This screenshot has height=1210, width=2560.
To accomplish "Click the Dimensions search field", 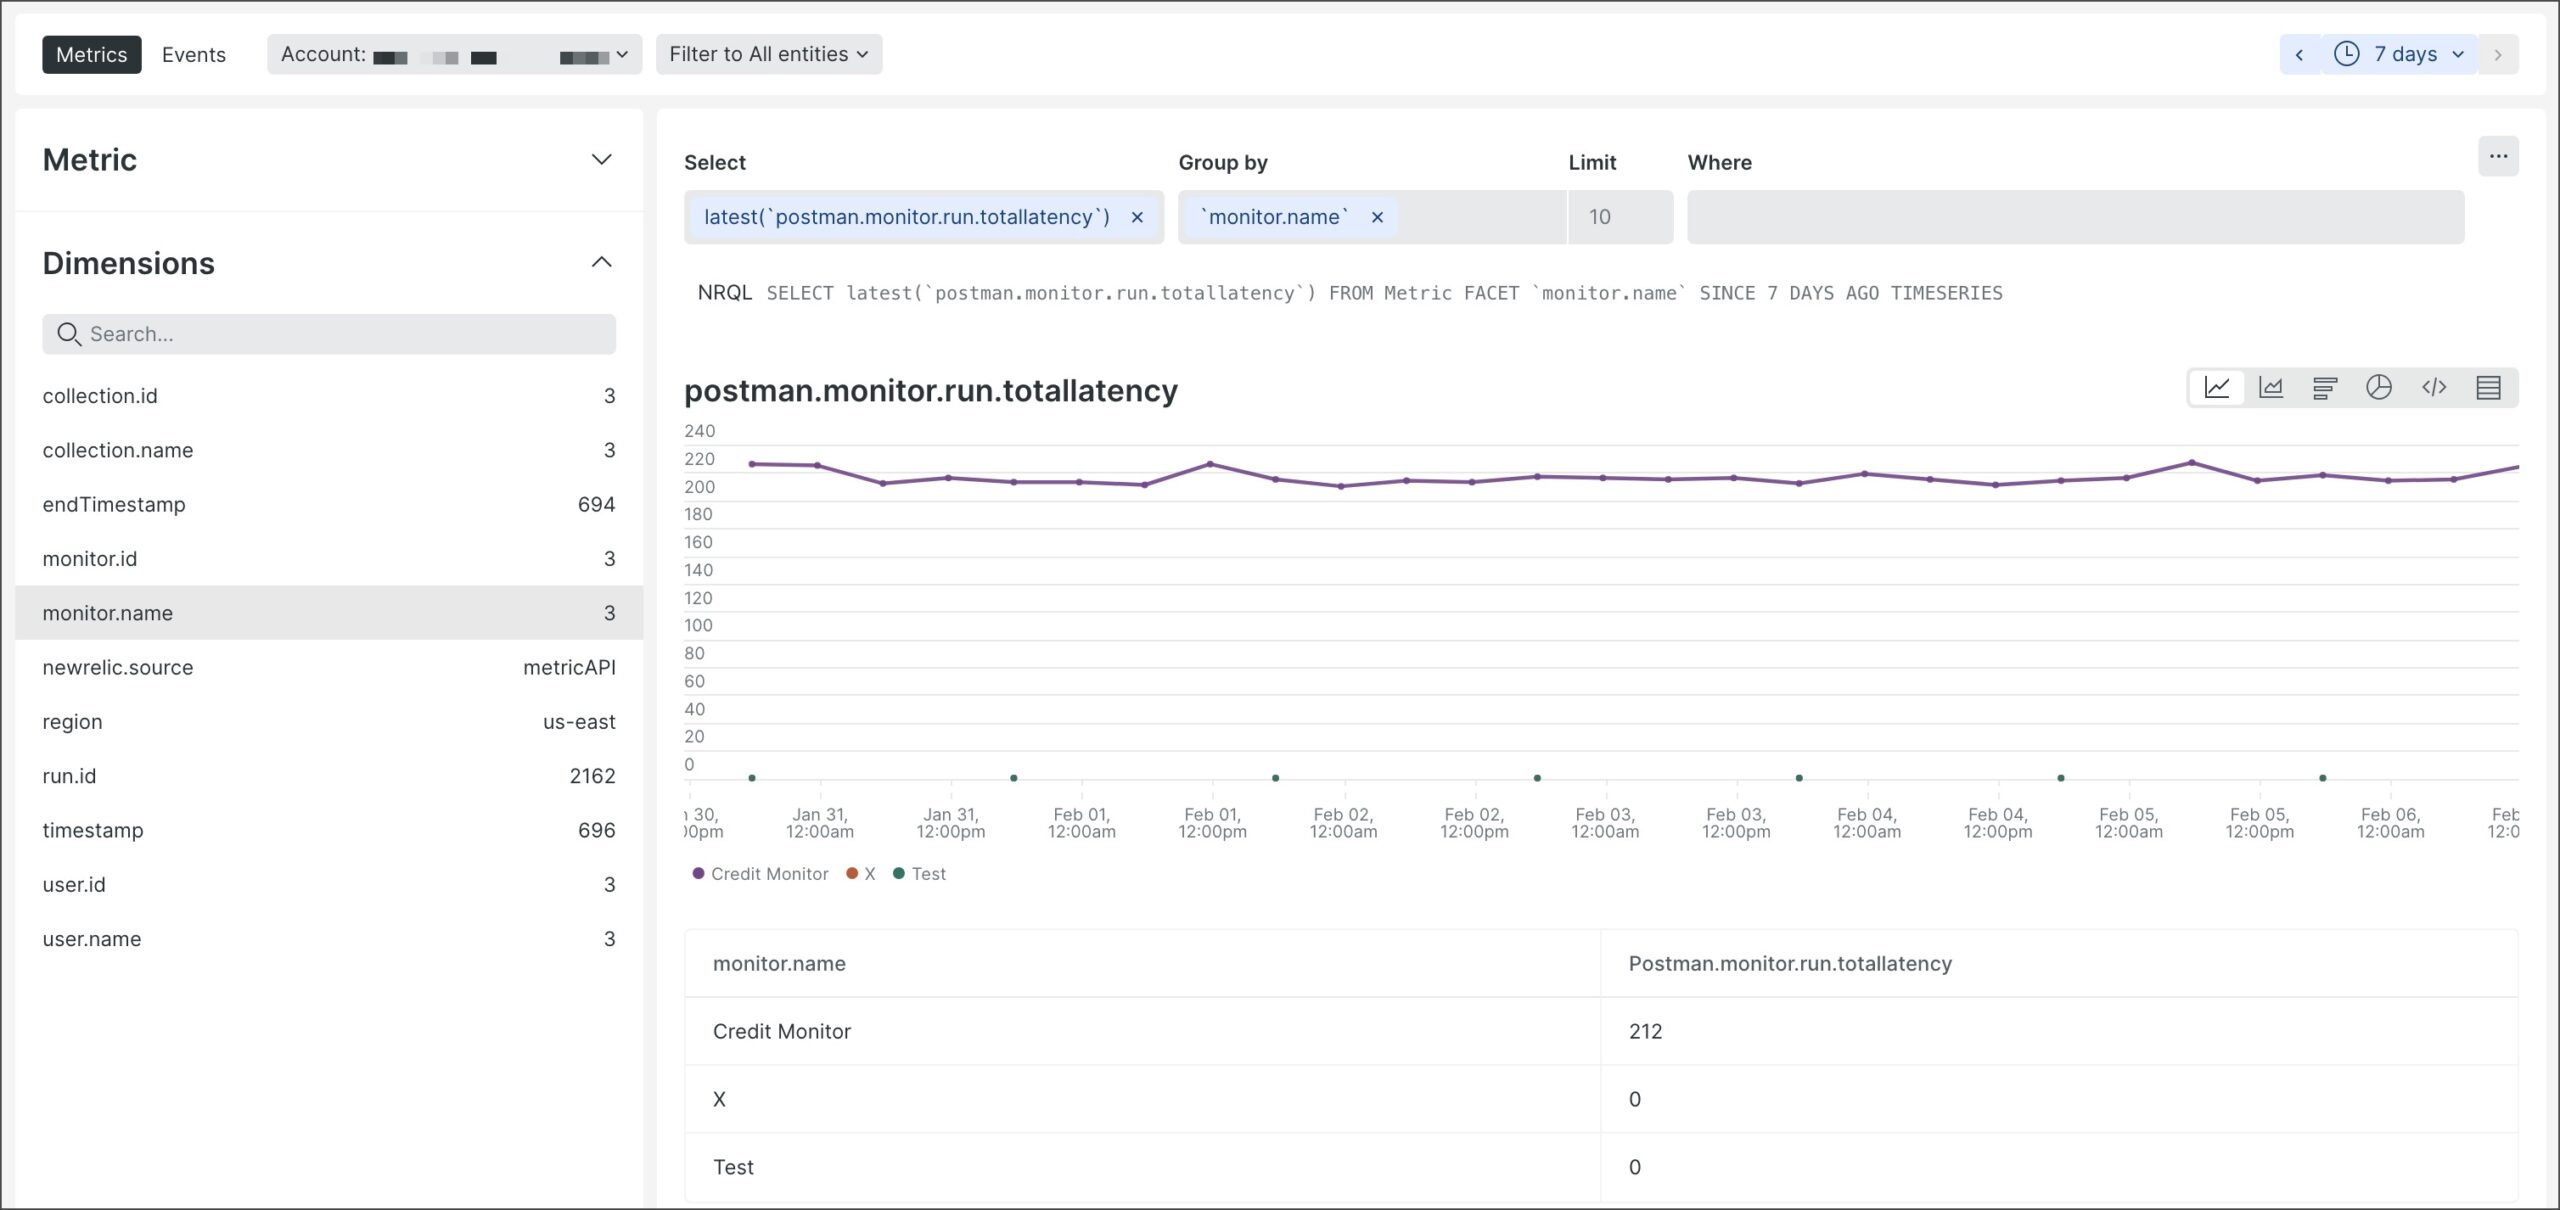I will coord(329,334).
